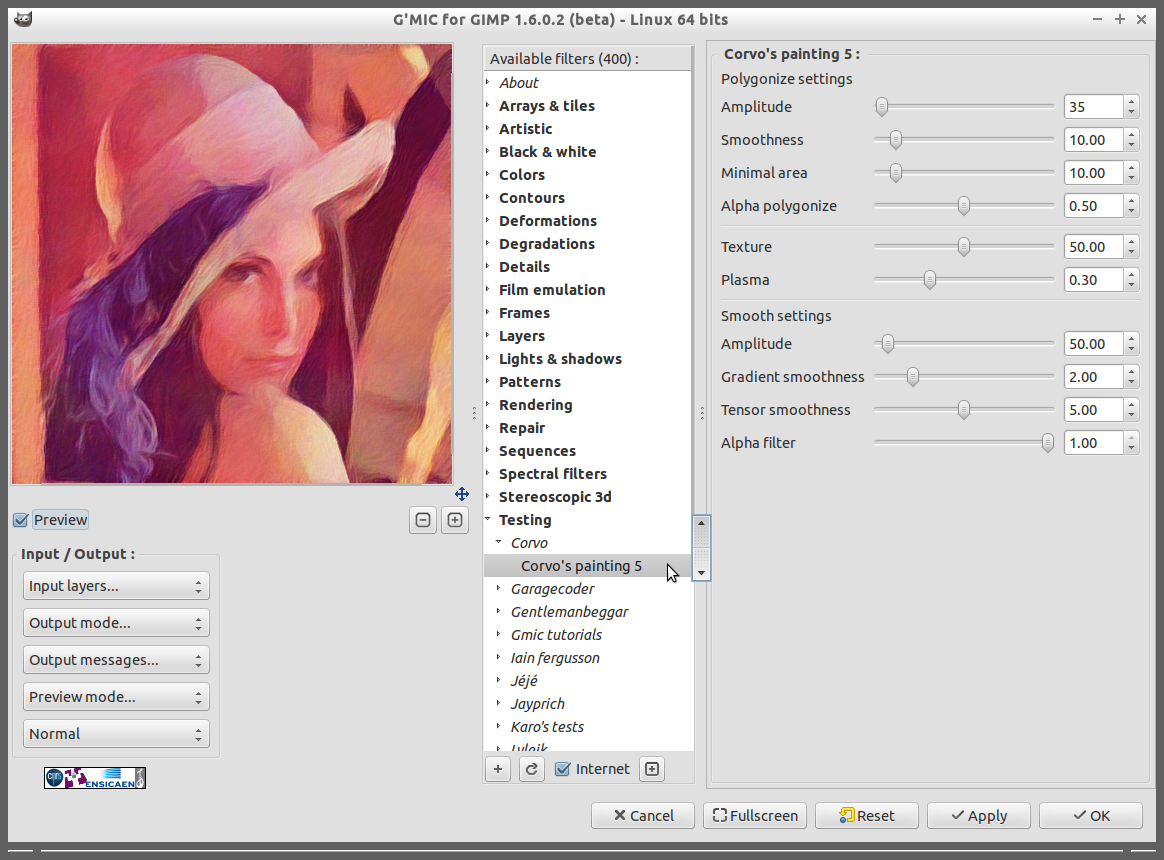The height and width of the screenshot is (860, 1164).
Task: Toggle the Internet updates checkbox
Action: click(563, 769)
